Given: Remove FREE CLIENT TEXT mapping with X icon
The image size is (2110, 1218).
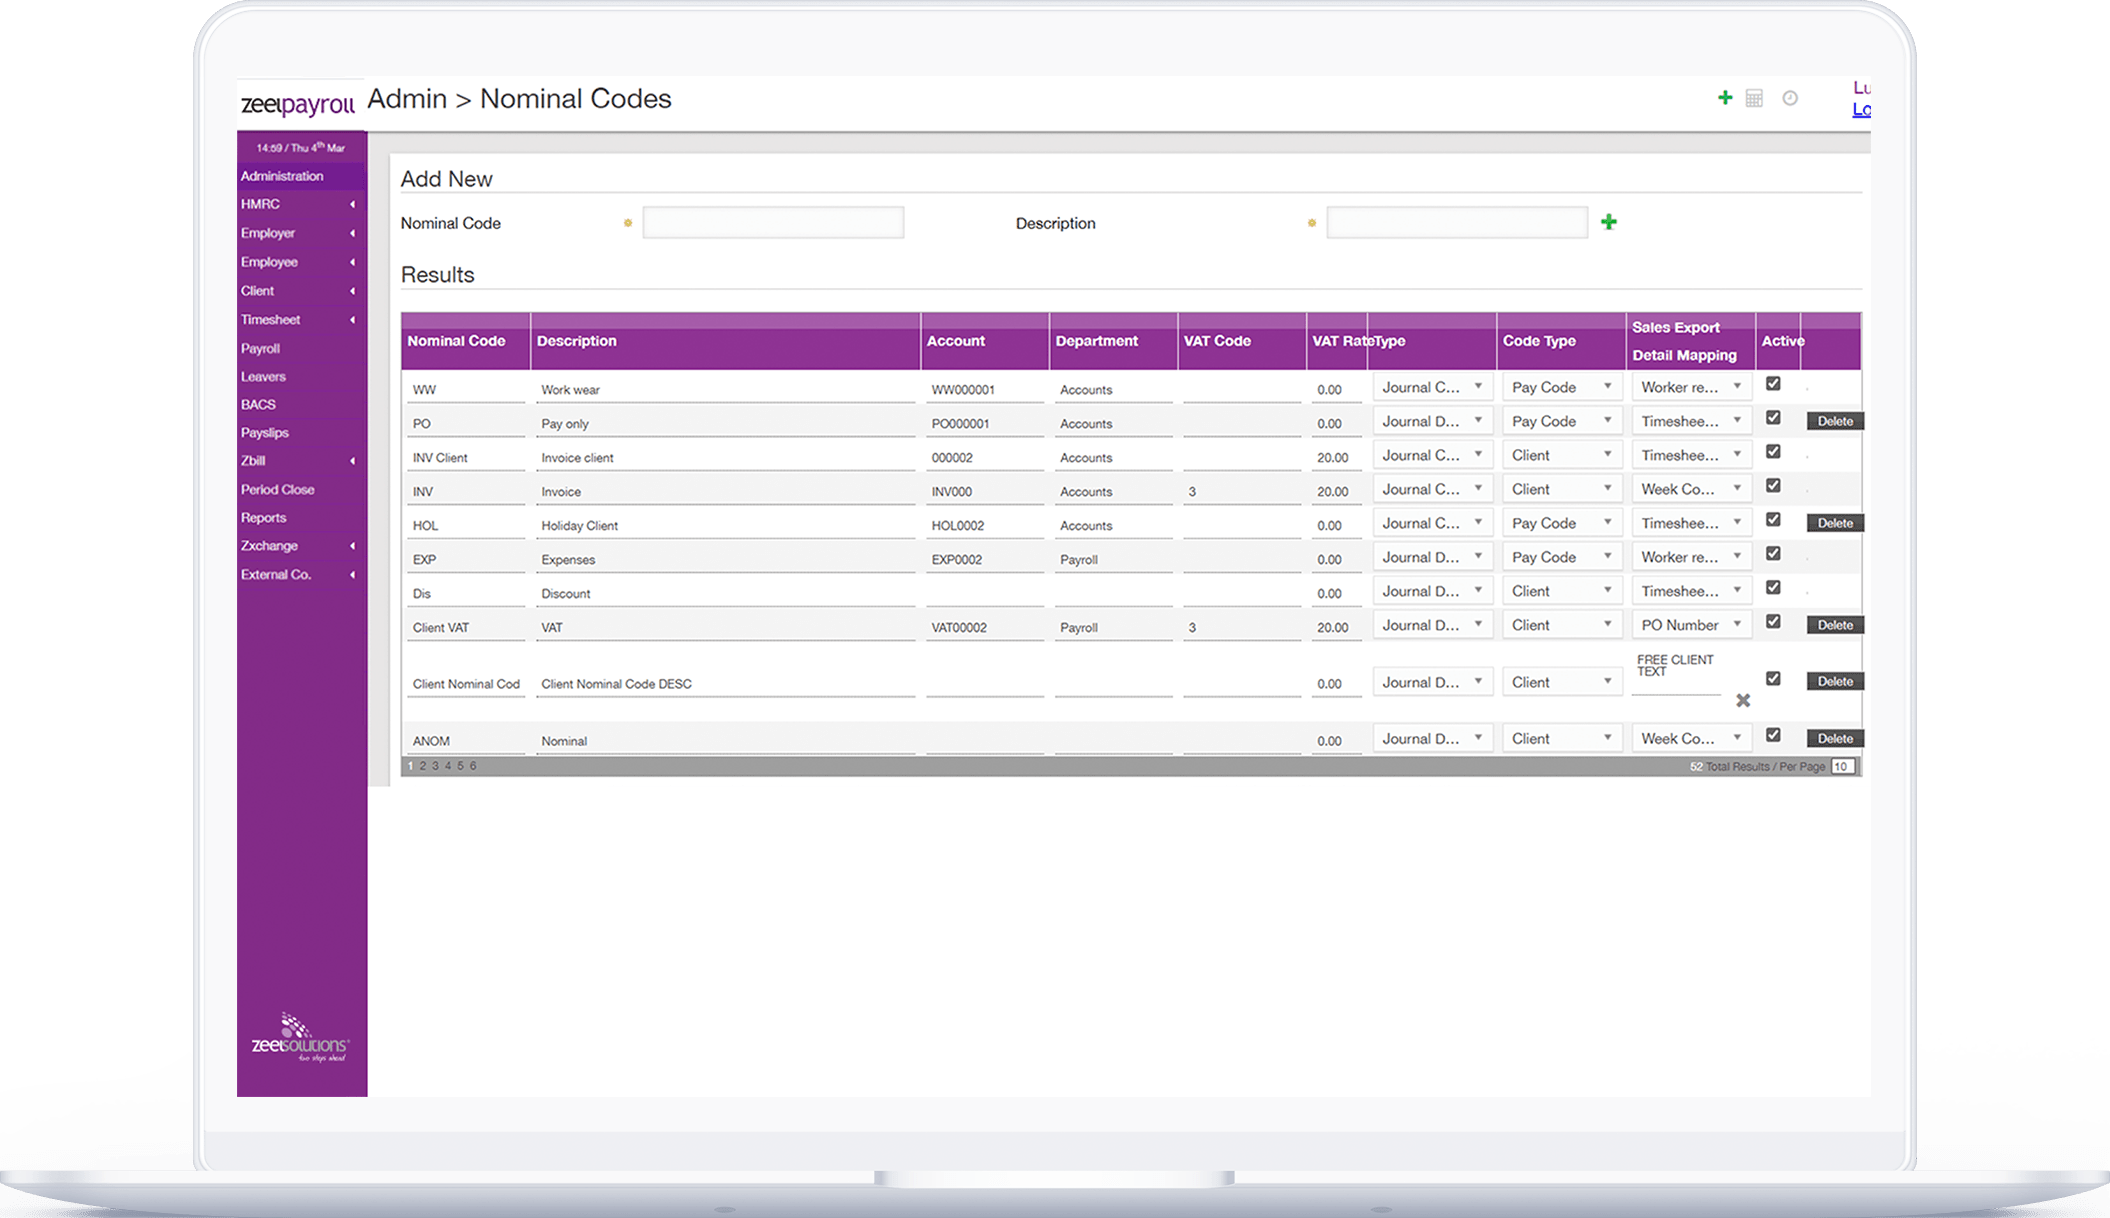Looking at the screenshot, I should 1743,701.
